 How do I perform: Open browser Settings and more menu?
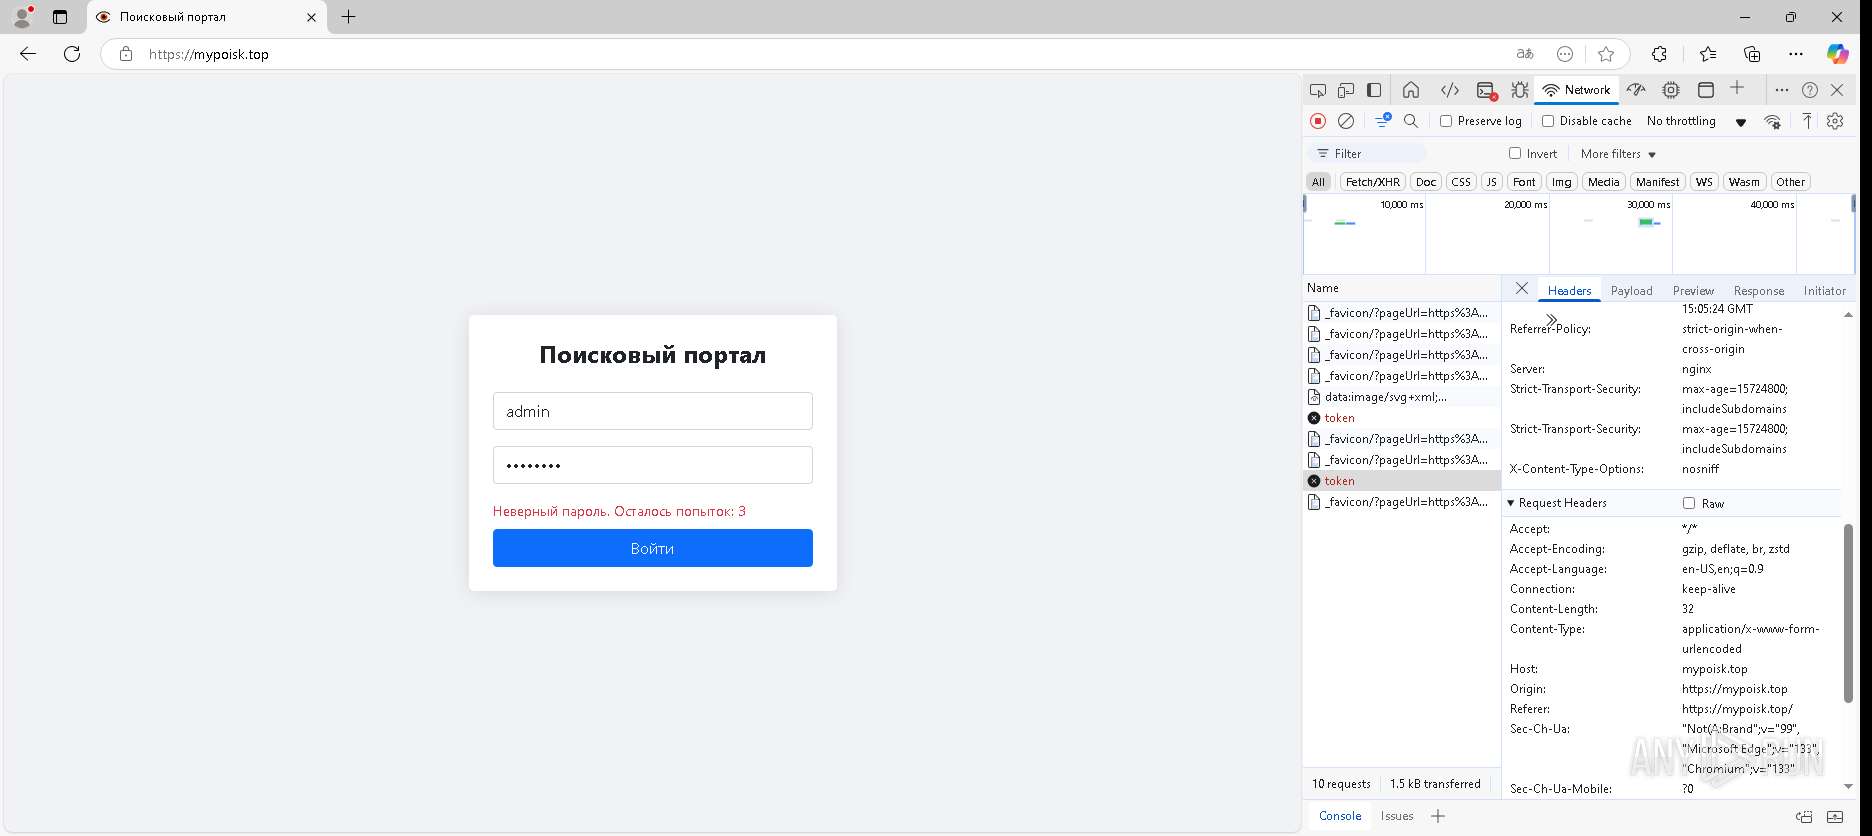point(1796,54)
